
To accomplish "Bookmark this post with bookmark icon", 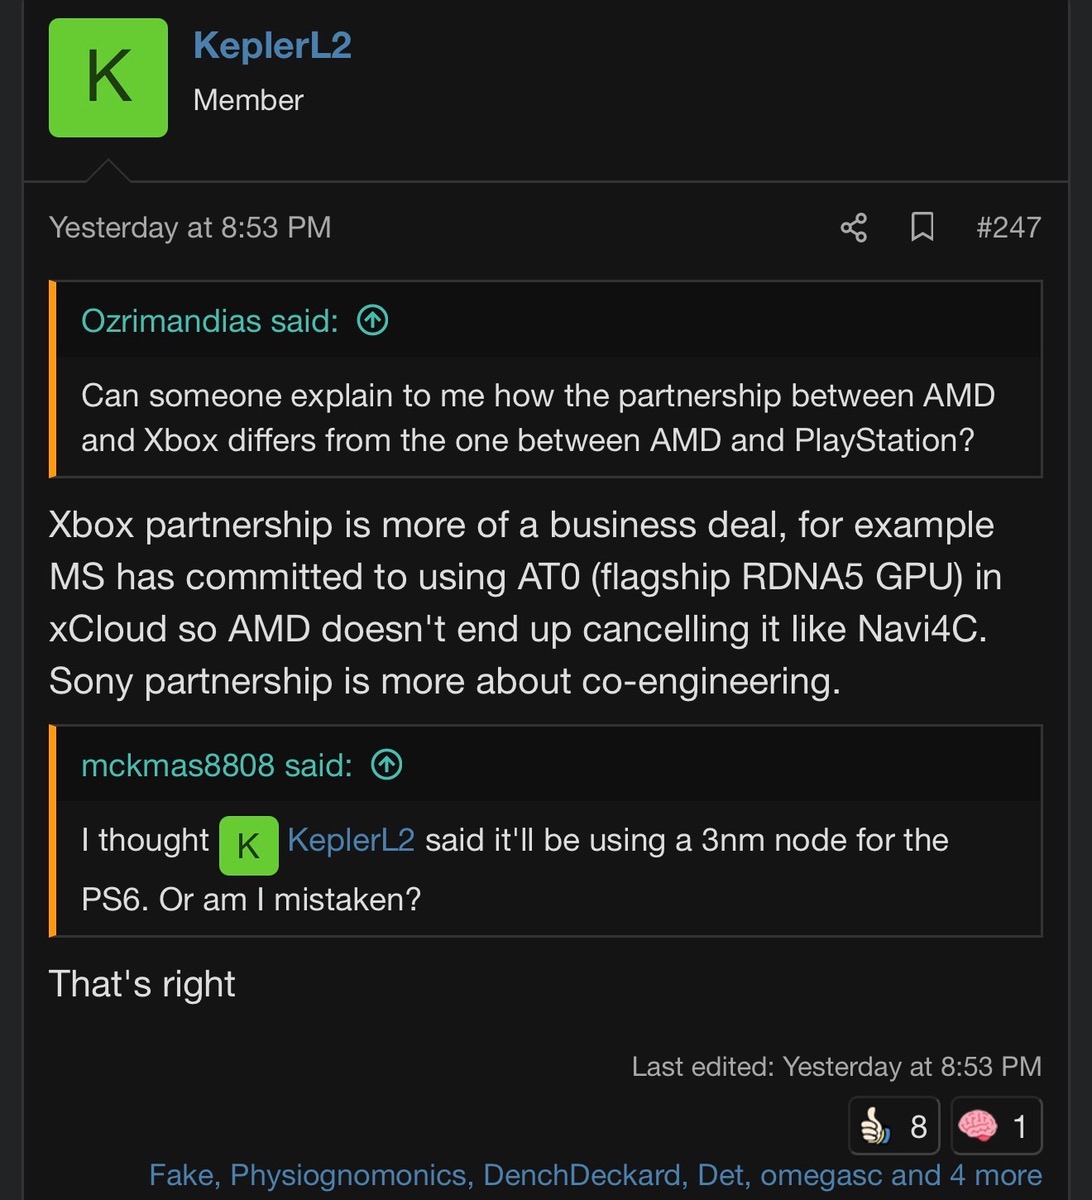I will (922, 228).
